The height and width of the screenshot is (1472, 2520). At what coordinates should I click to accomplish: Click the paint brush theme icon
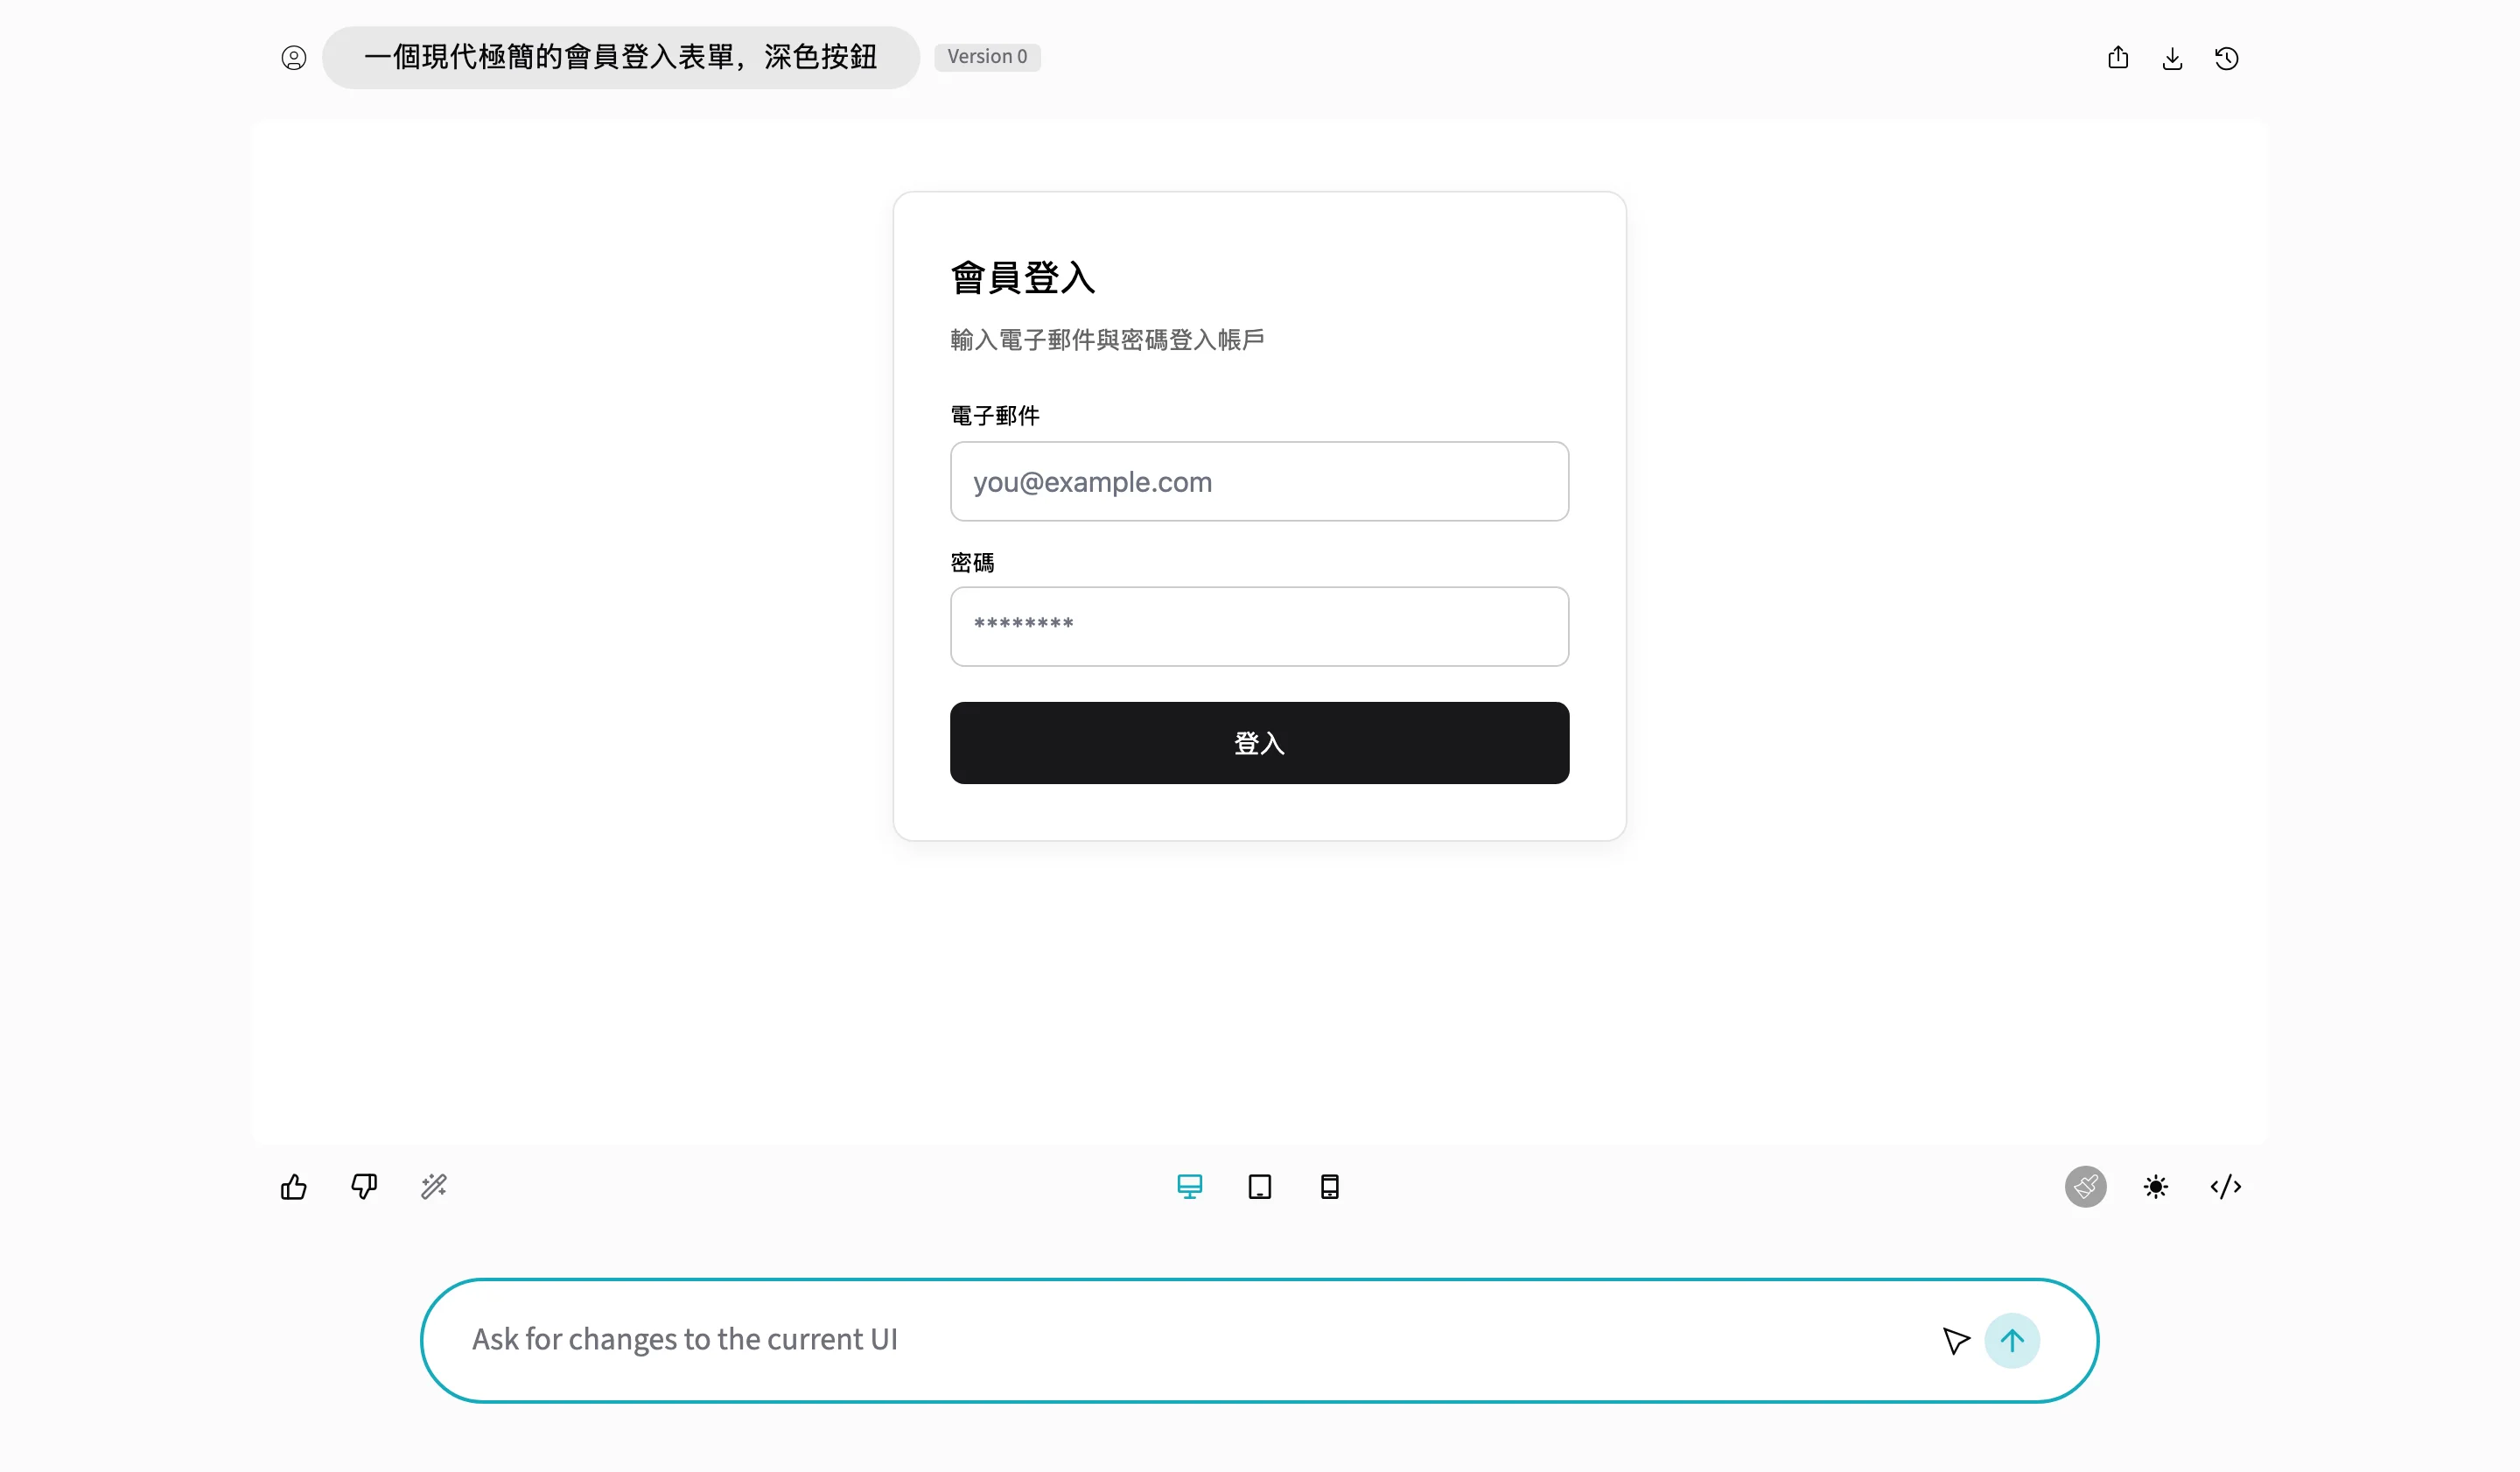pyautogui.click(x=2086, y=1187)
